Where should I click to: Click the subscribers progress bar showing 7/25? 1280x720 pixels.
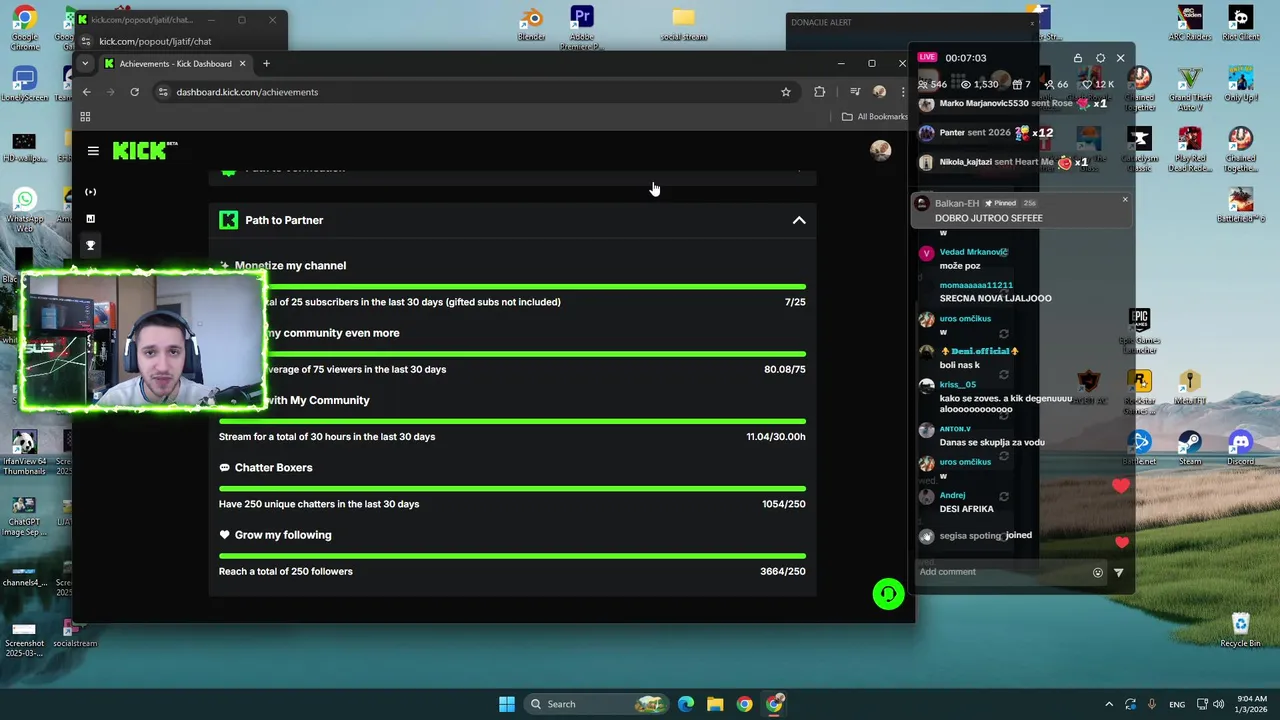pyautogui.click(x=512, y=287)
